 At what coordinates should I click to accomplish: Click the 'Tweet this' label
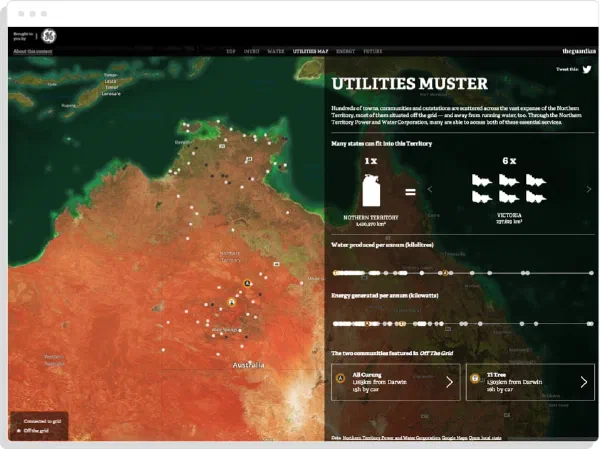[x=567, y=69]
